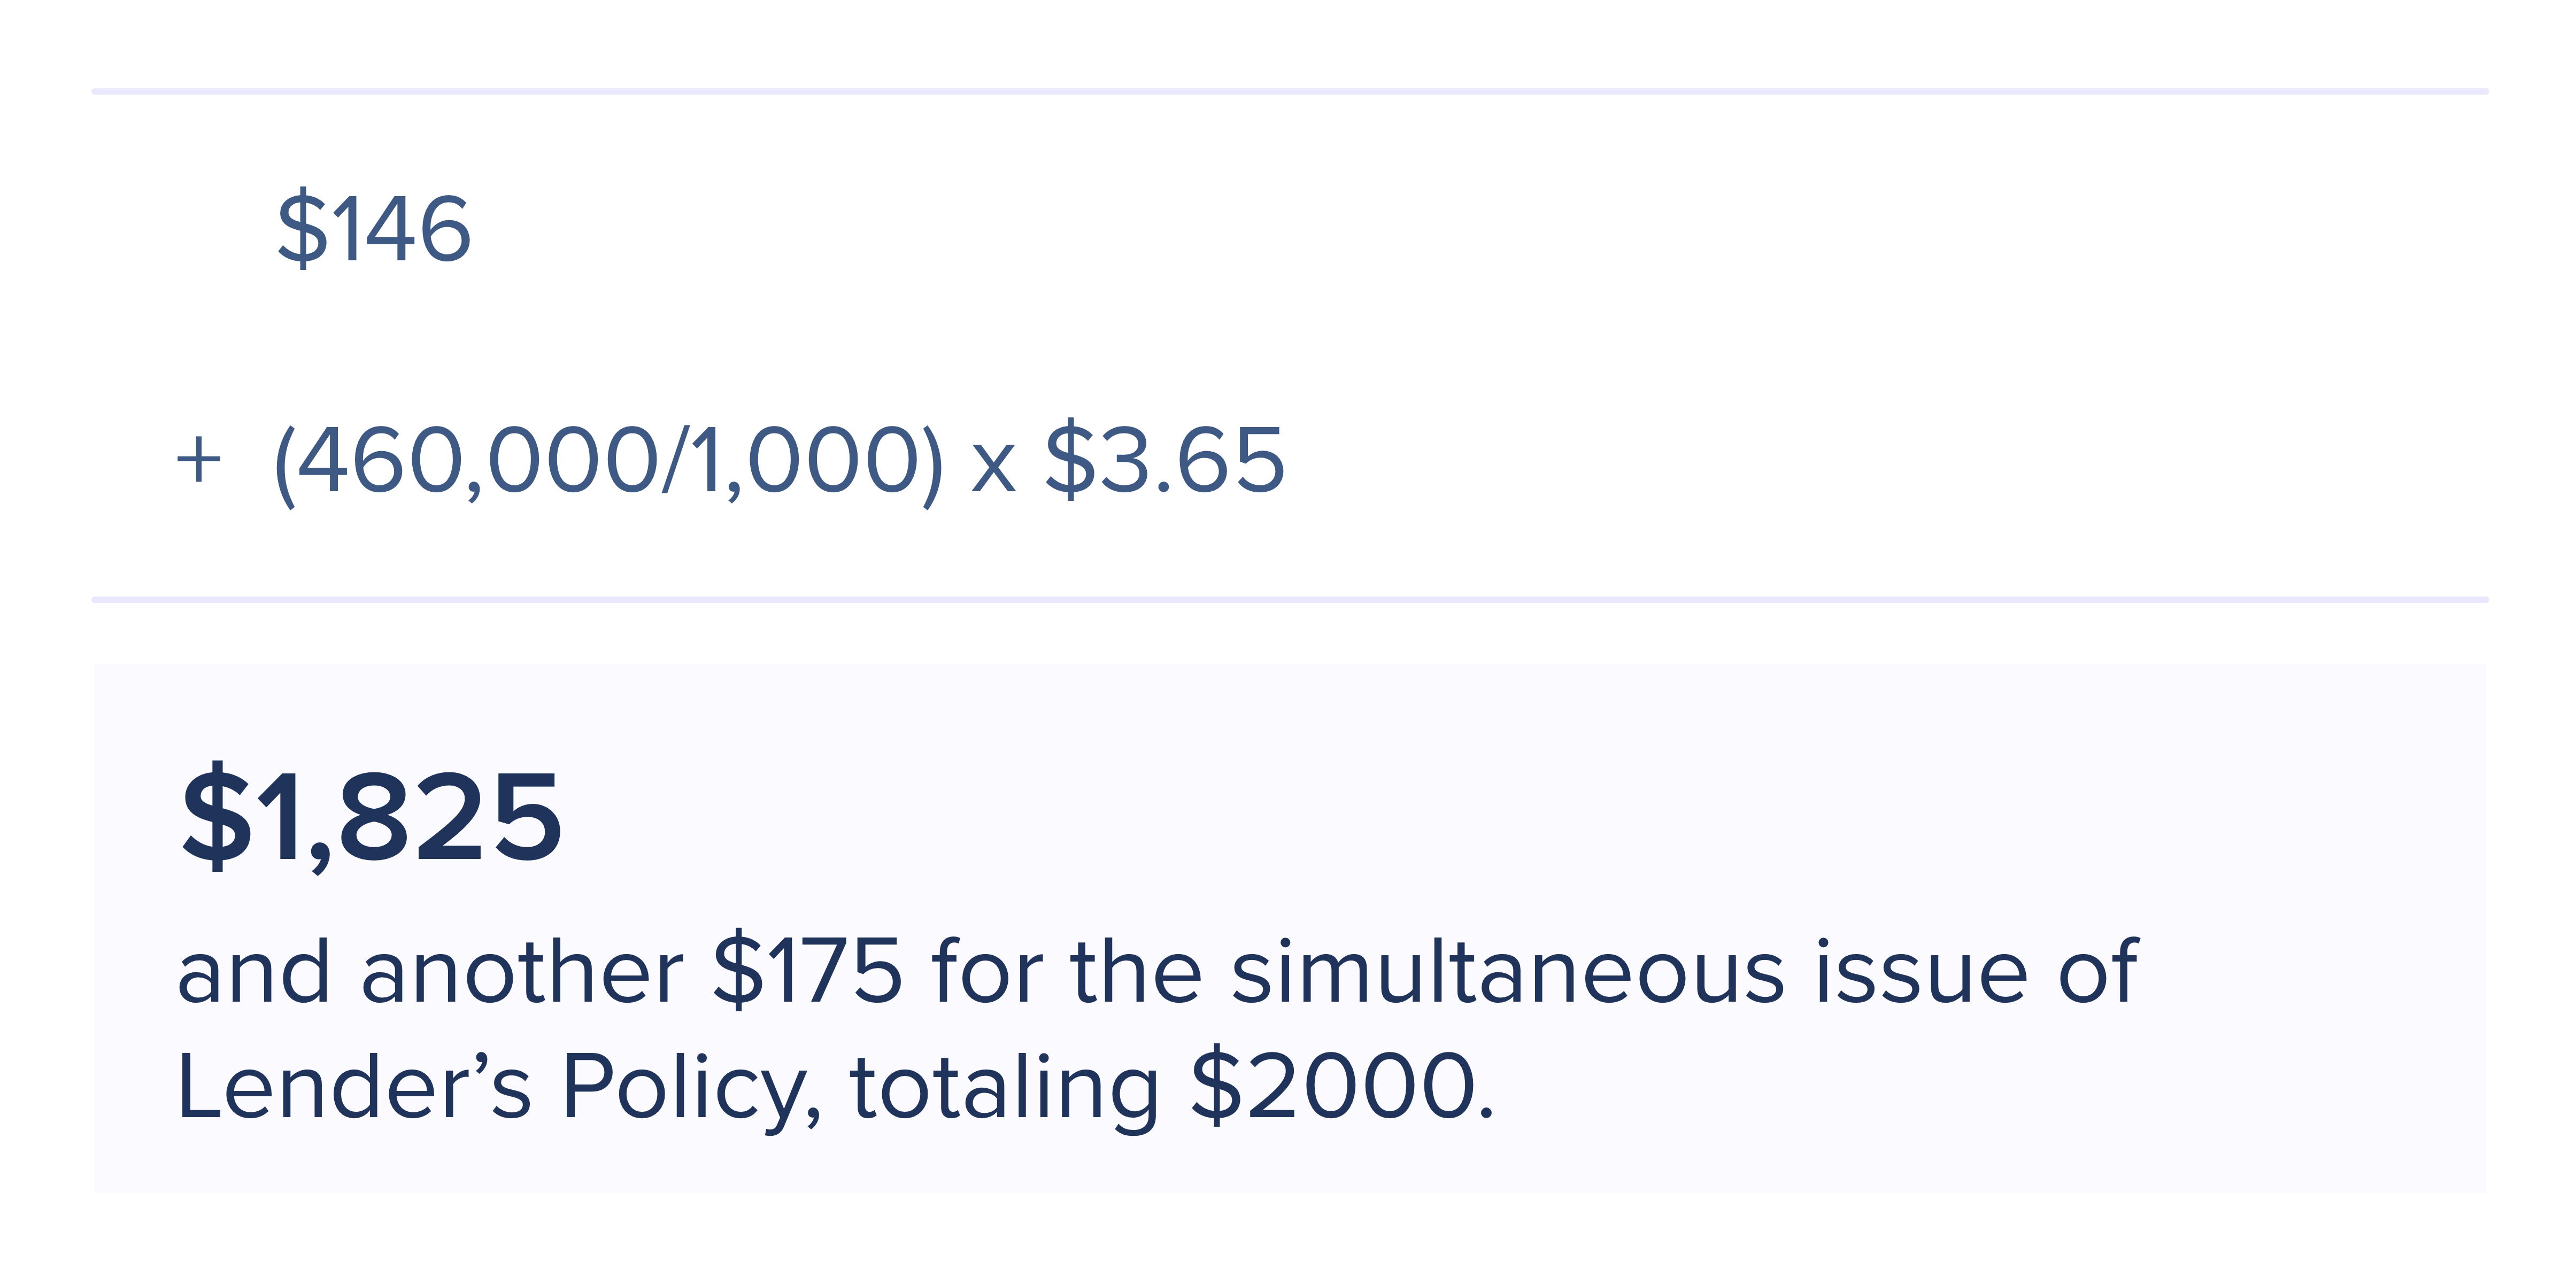Image resolution: width=2576 pixels, height=1278 pixels.
Task: Click the $175 amount in the sentence
Action: click(x=807, y=971)
